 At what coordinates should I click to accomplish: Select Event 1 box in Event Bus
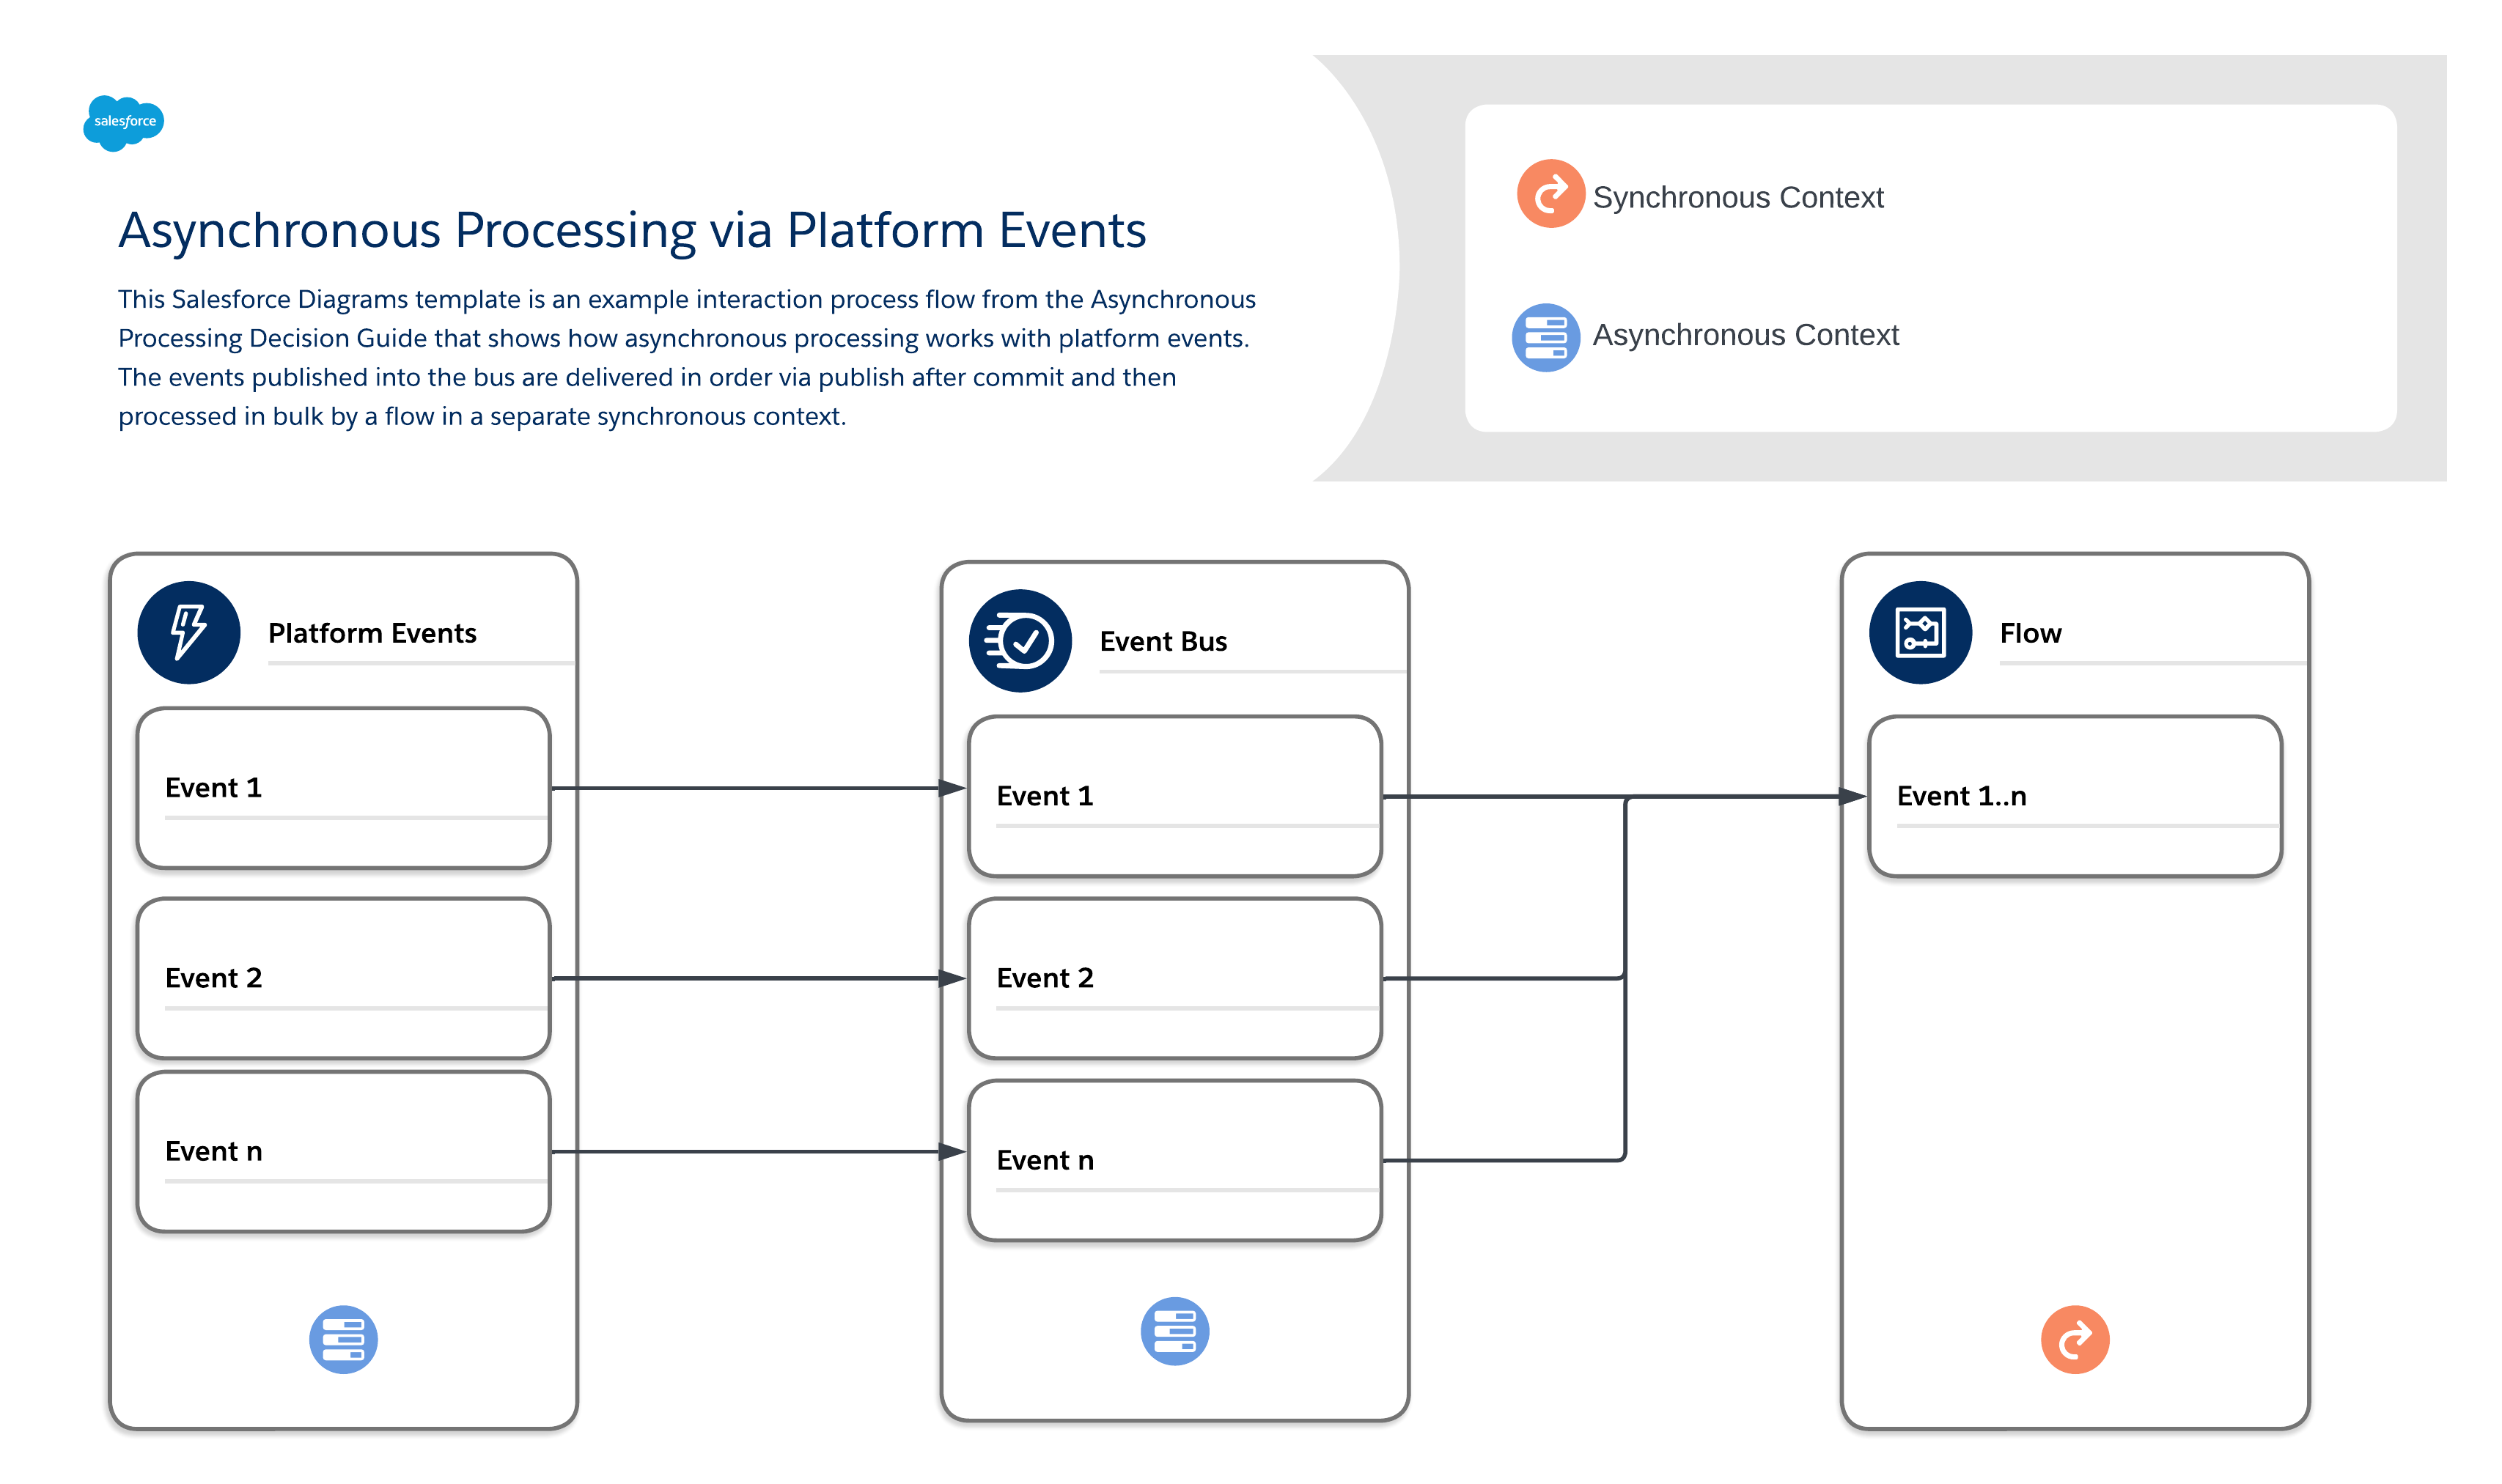1174,796
